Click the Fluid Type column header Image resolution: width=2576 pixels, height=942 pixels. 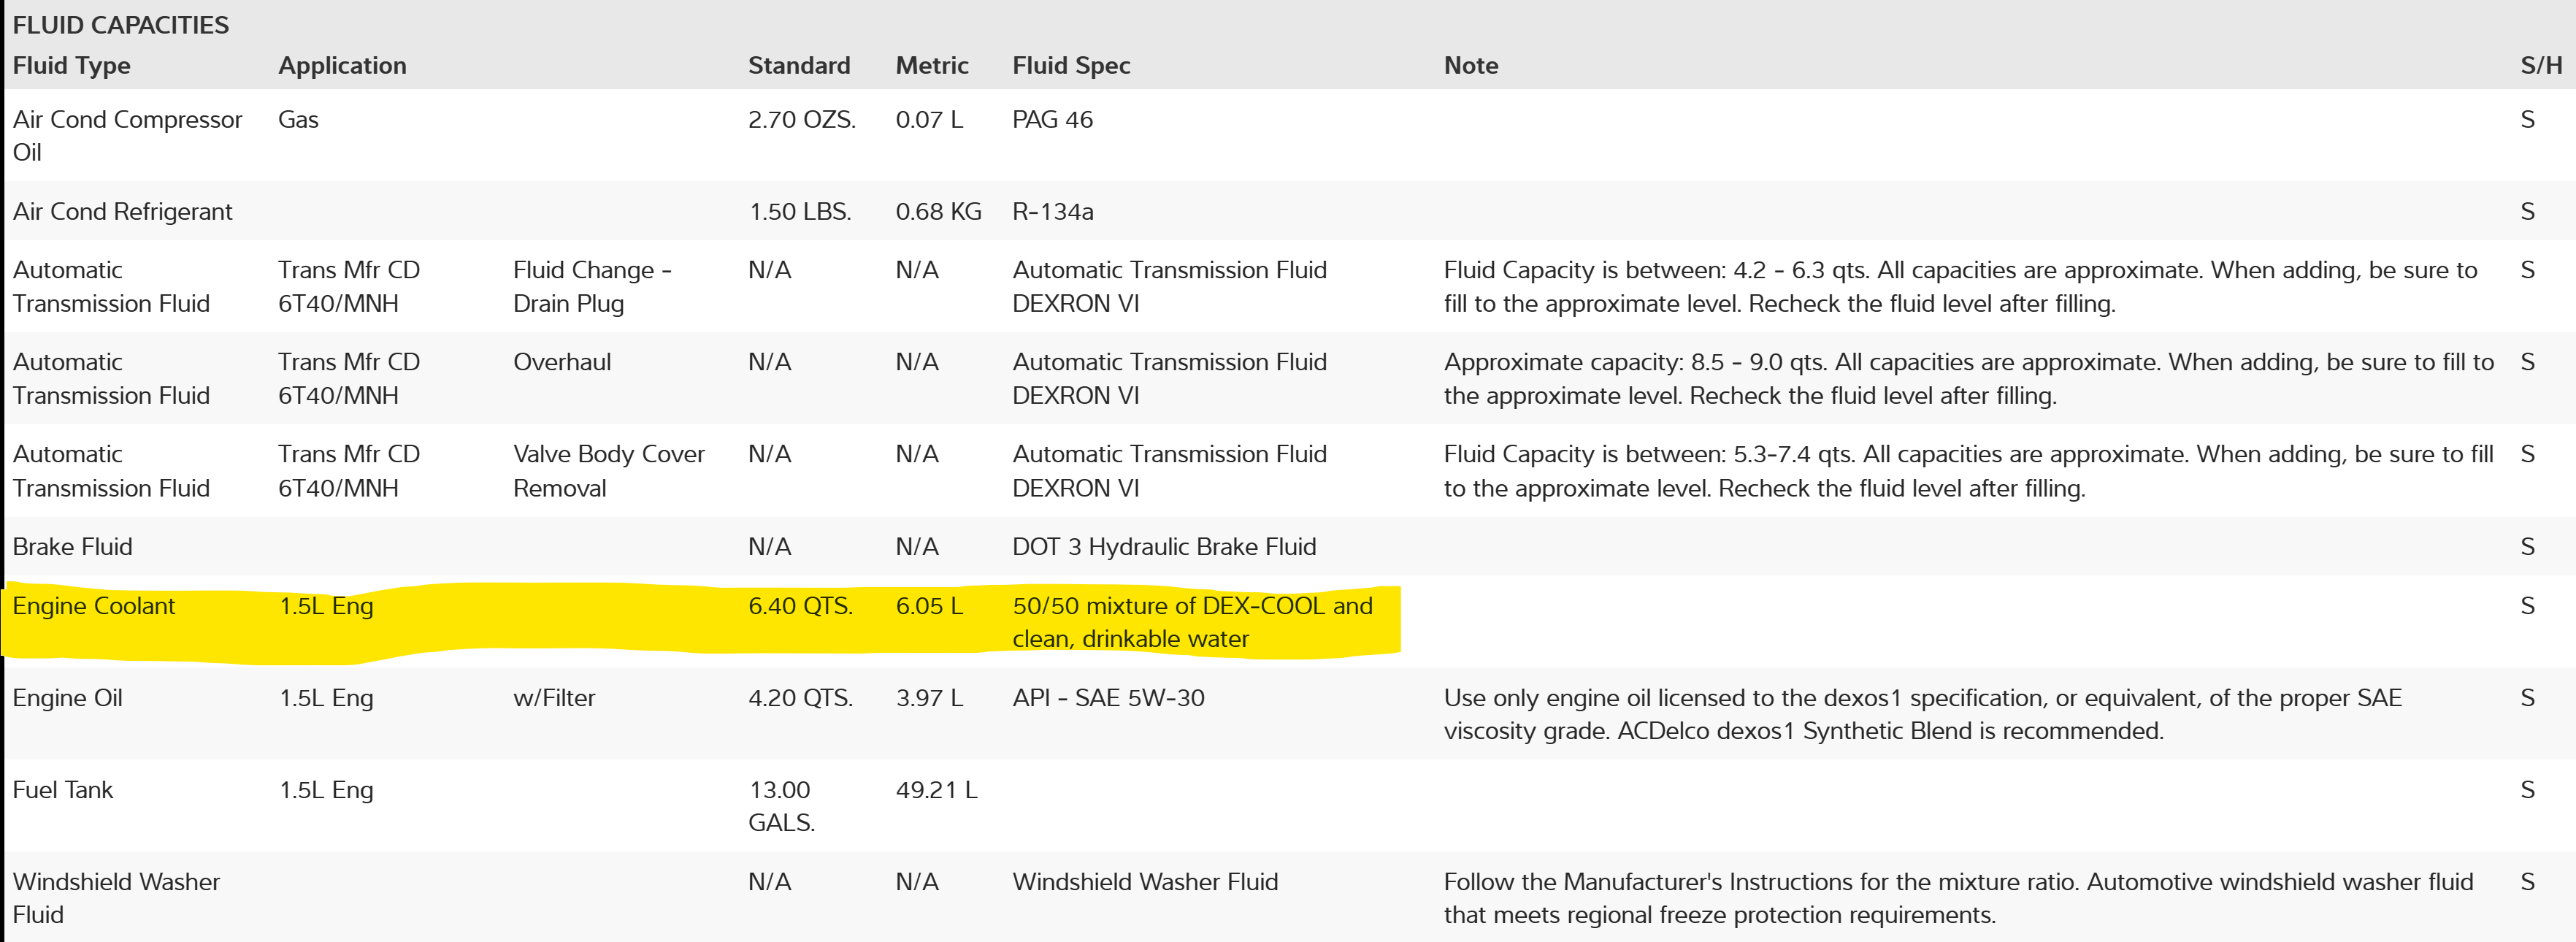pyautogui.click(x=71, y=66)
